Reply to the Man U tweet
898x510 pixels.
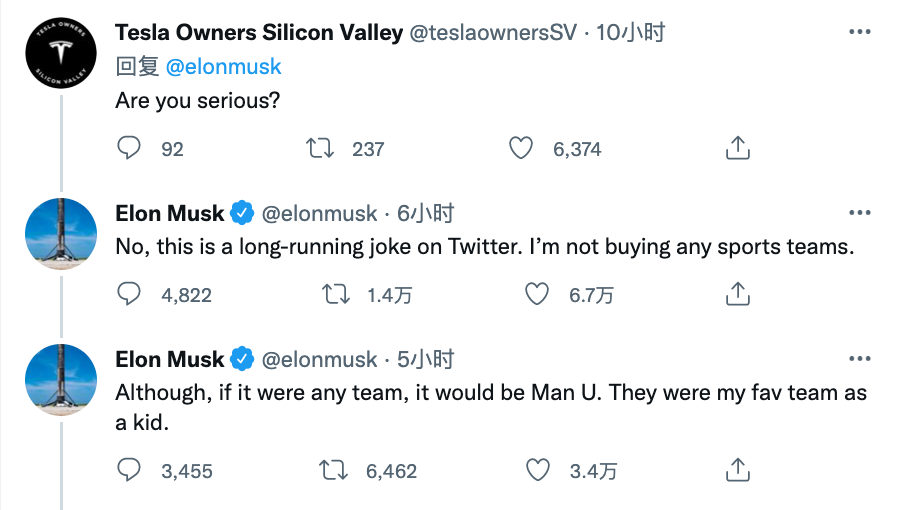point(130,470)
